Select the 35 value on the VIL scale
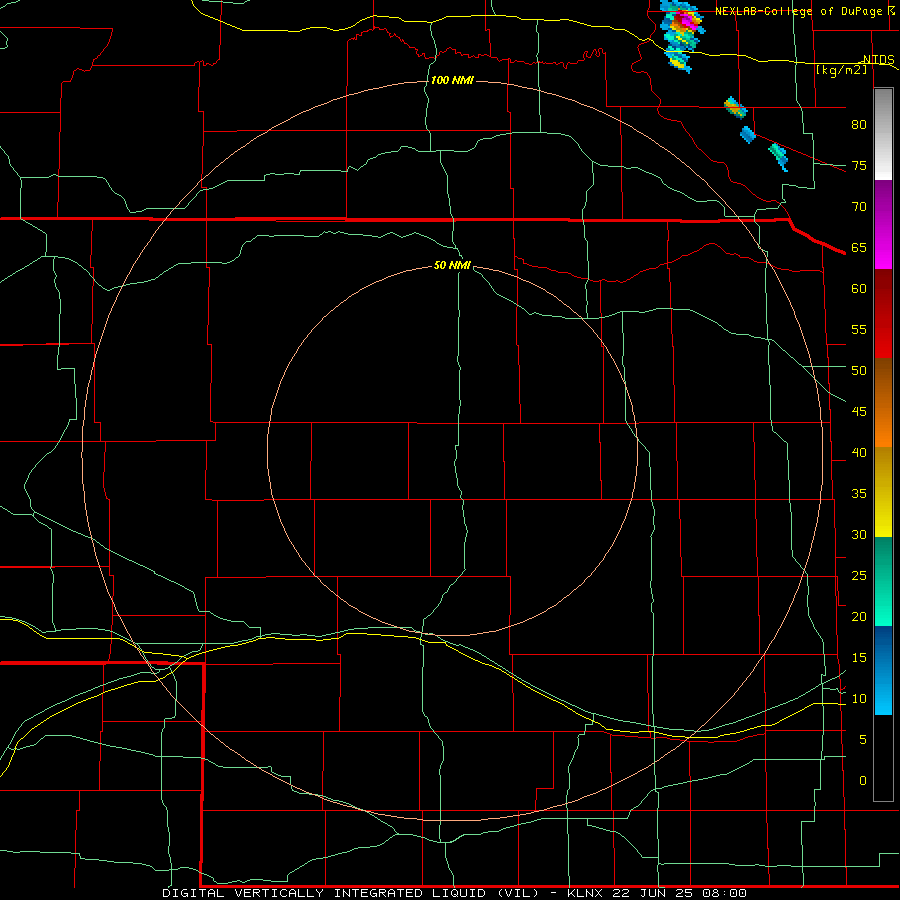Viewport: 900px width, 900px height. pyautogui.click(x=859, y=494)
